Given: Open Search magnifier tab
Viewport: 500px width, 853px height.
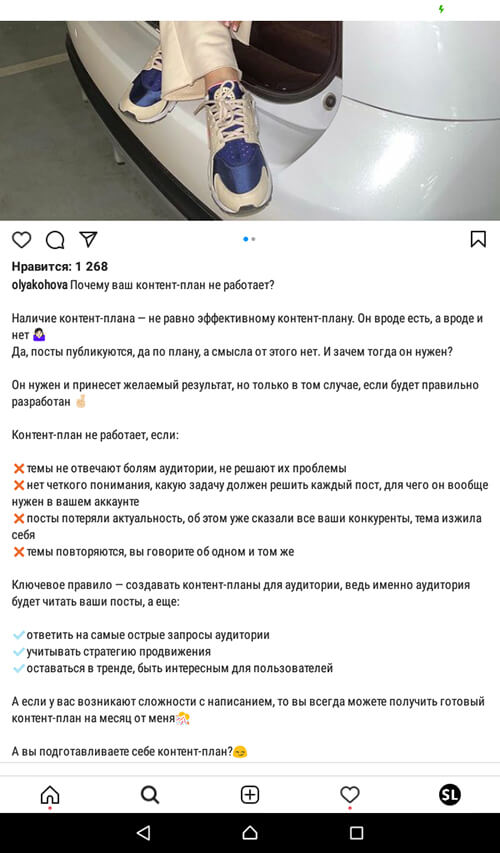Looking at the screenshot, I should point(150,795).
